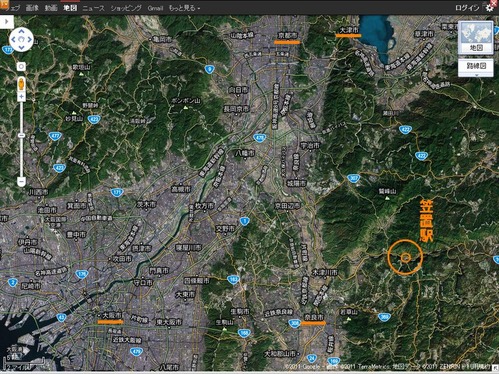Viewport: 499px width, 374px height.
Task: Click the my-location button below the pan control
Action: [x=21, y=67]
